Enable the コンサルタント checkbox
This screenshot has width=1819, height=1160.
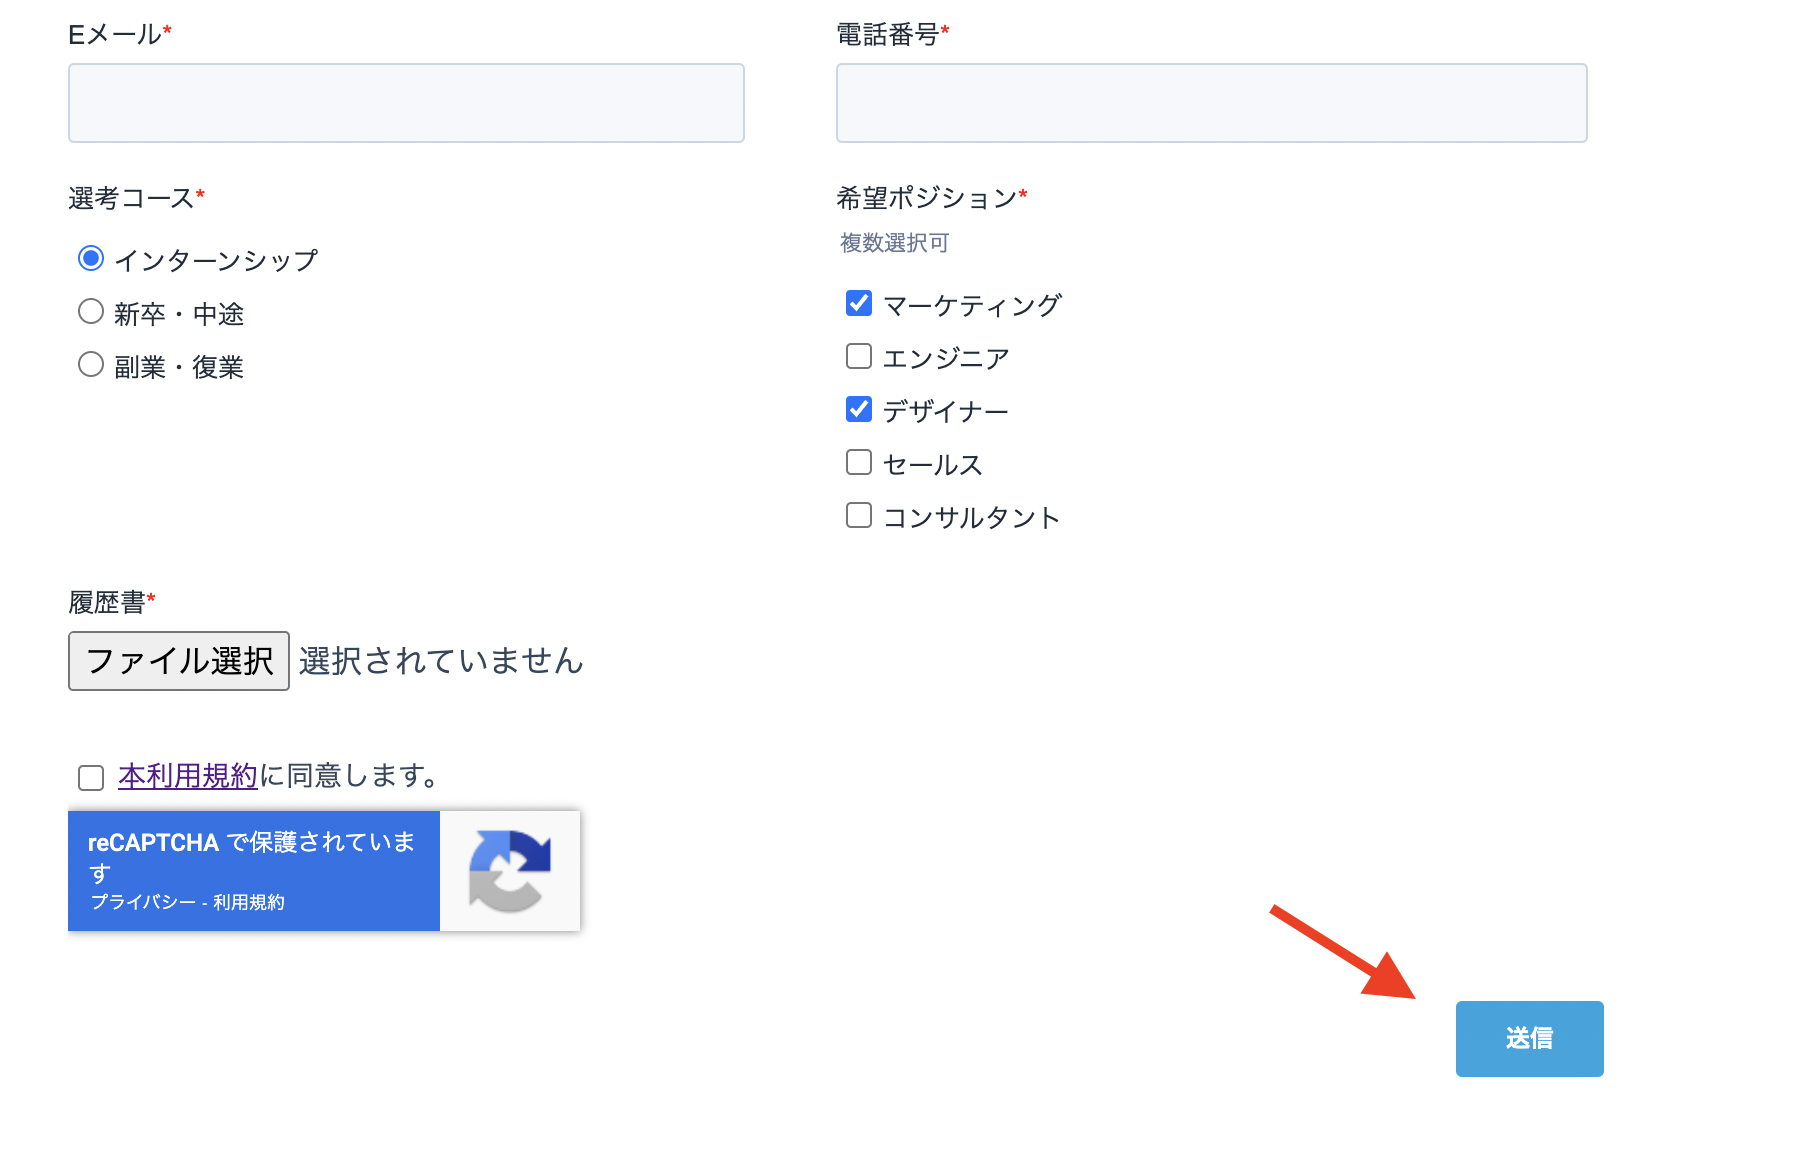859,515
